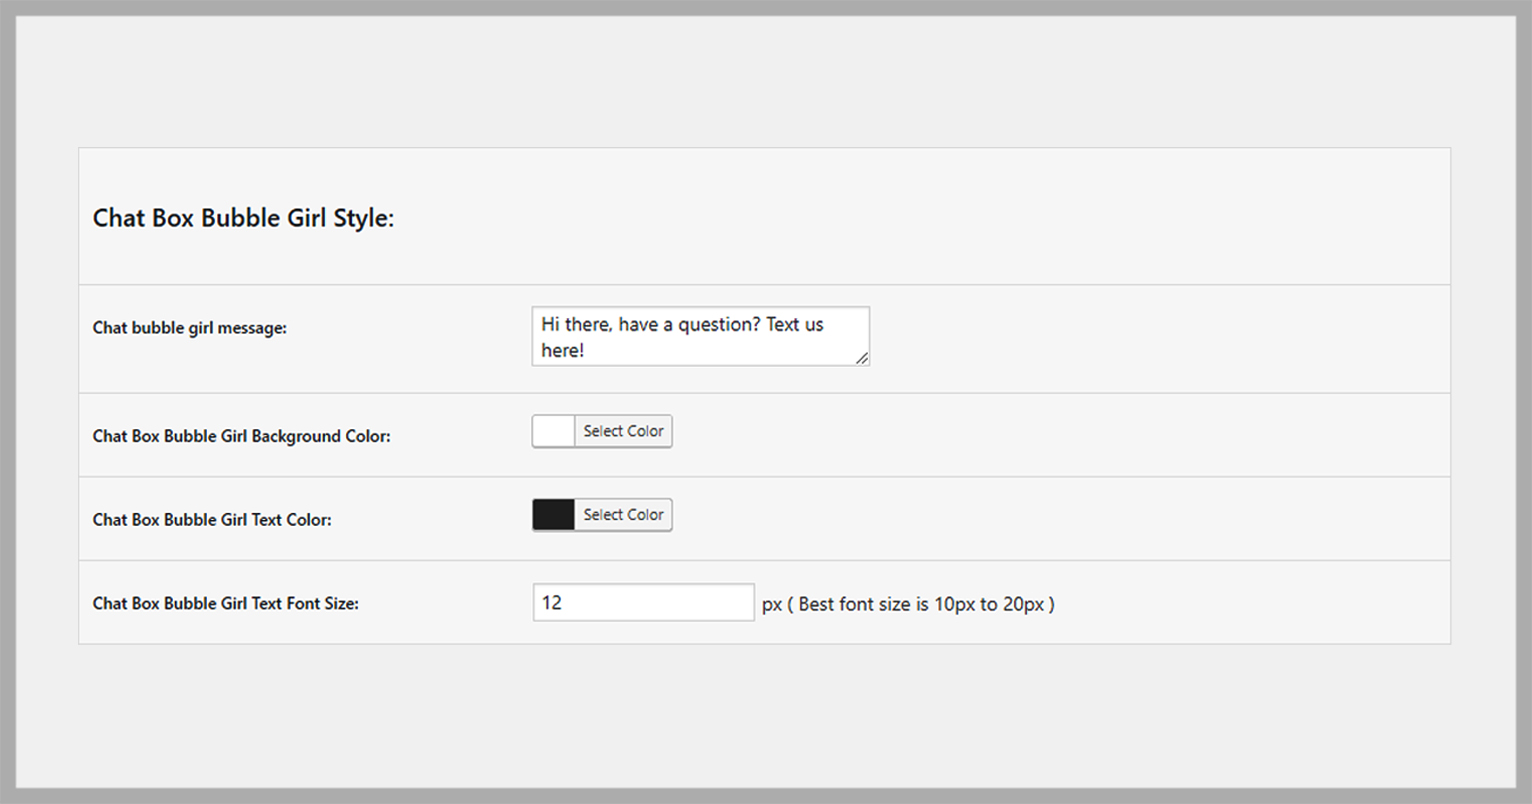Click the "Chat Box Bubble Girl Text Color:" label

tap(212, 520)
